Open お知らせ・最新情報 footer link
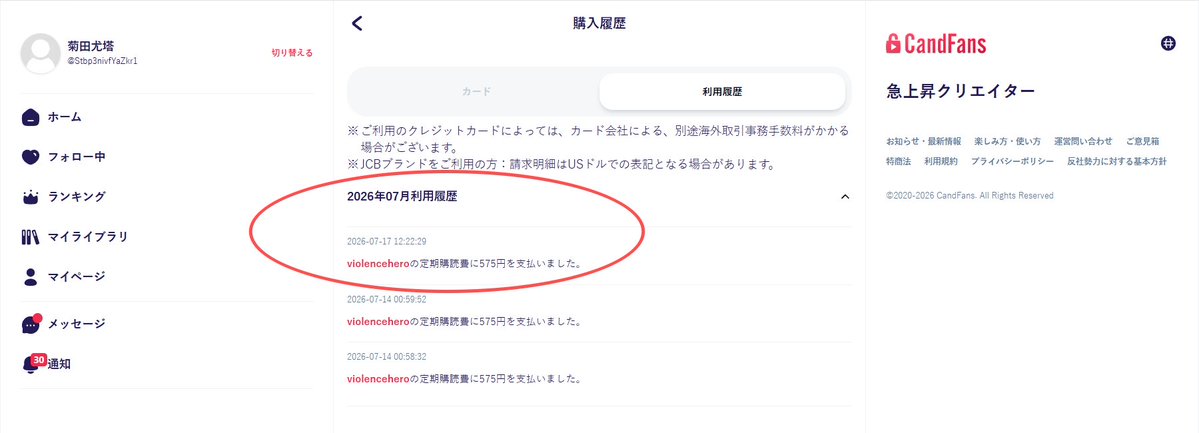The image size is (1199, 433). coord(924,142)
